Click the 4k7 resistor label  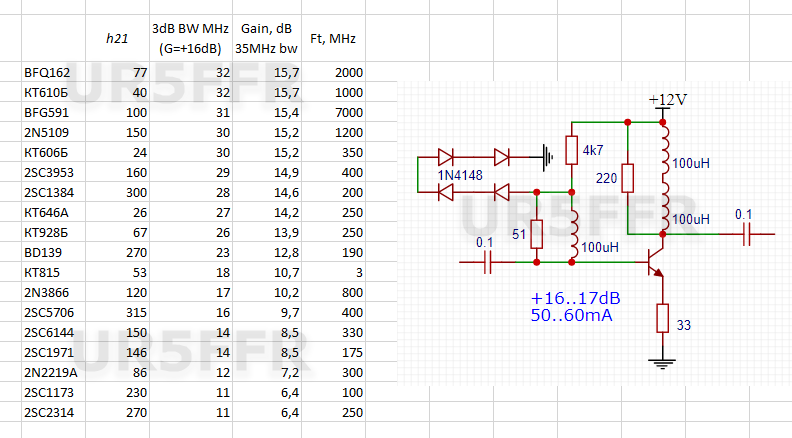(593, 150)
